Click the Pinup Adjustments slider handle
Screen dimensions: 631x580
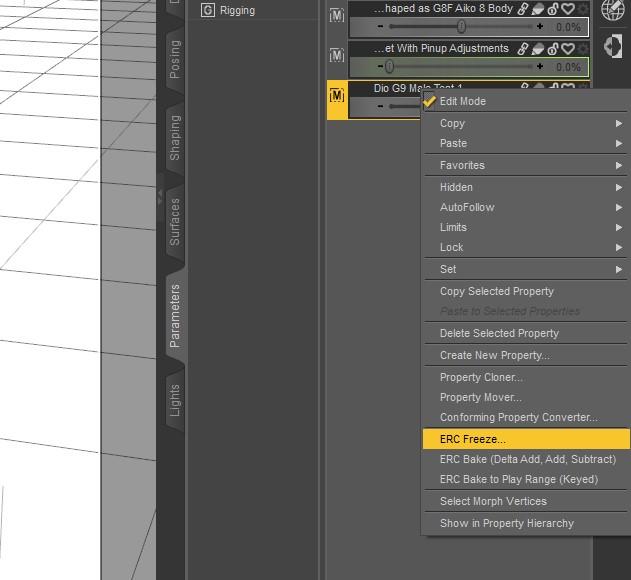[389, 66]
